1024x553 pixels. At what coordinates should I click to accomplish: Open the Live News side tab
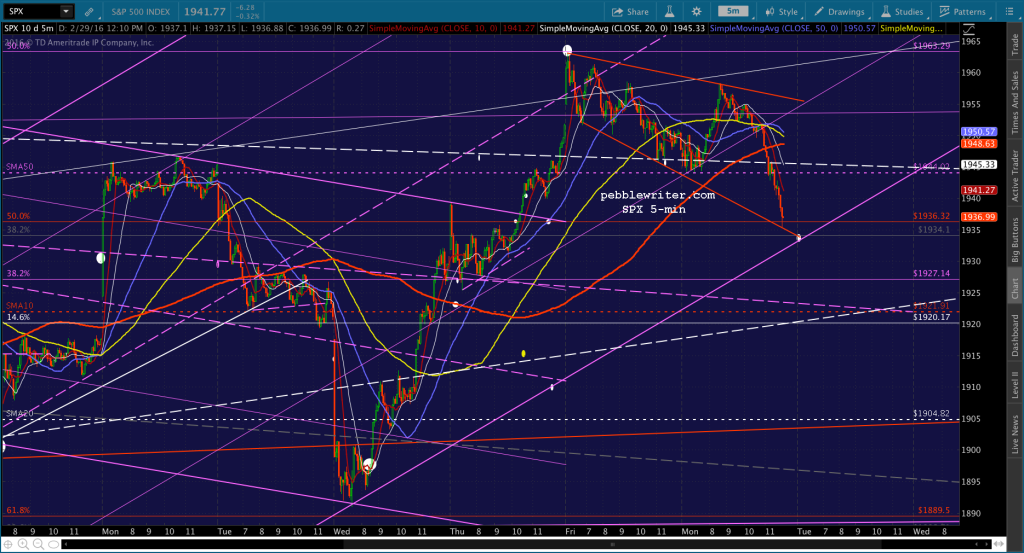tap(1015, 434)
